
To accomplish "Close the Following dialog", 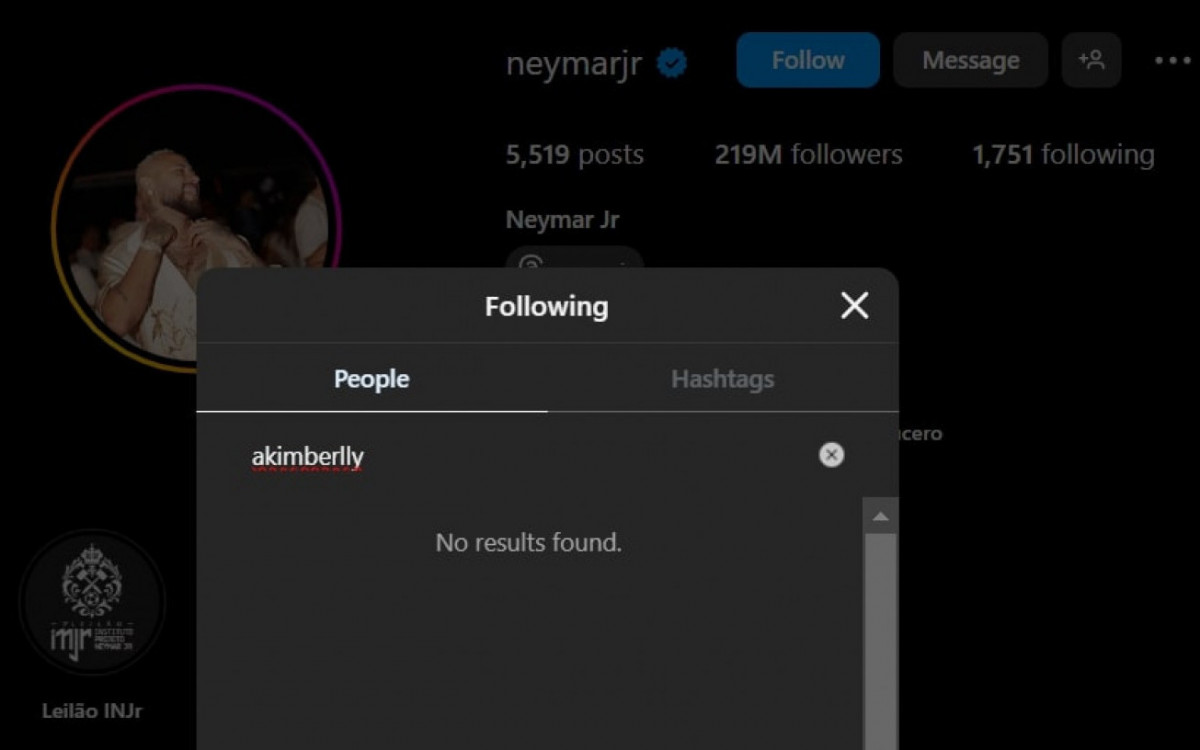I will tap(855, 306).
